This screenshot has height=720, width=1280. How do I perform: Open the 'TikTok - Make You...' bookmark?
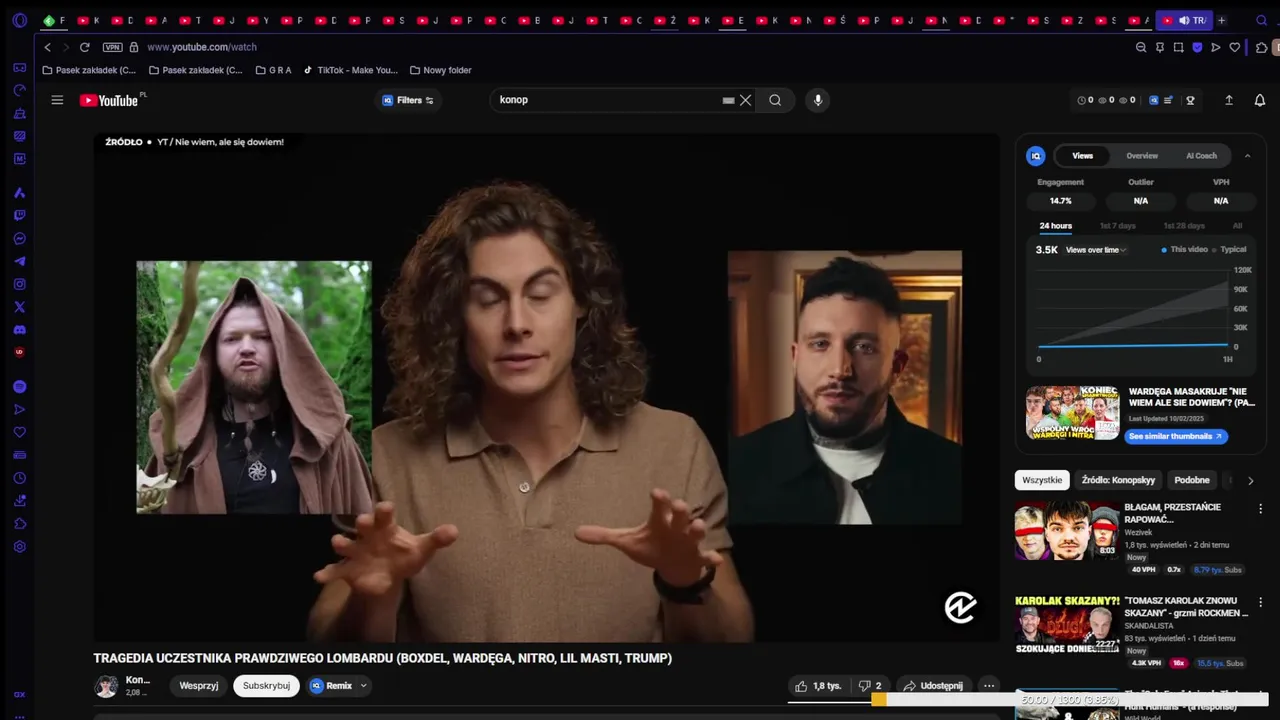[351, 70]
